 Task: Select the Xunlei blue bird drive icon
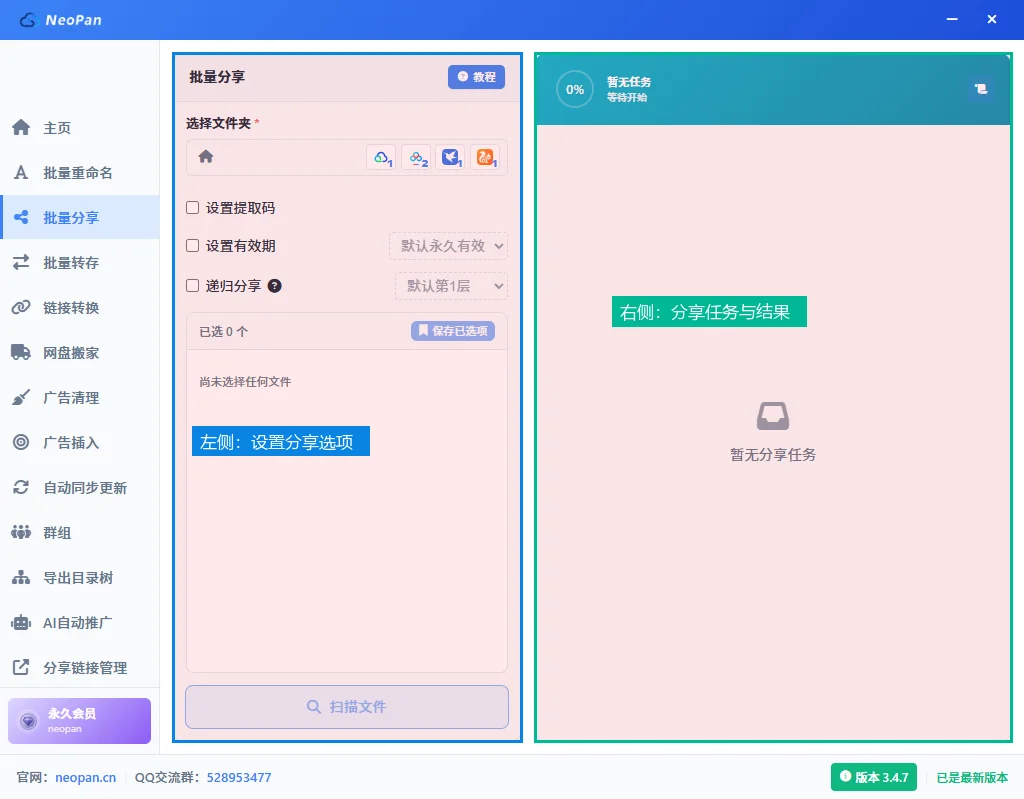tap(451, 157)
